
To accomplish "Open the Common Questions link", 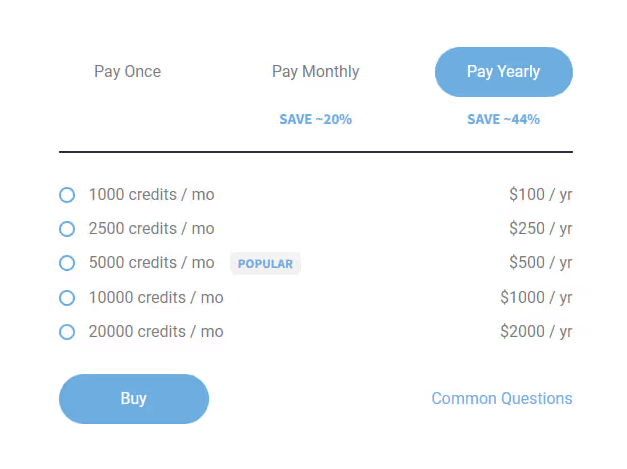I will (x=501, y=399).
